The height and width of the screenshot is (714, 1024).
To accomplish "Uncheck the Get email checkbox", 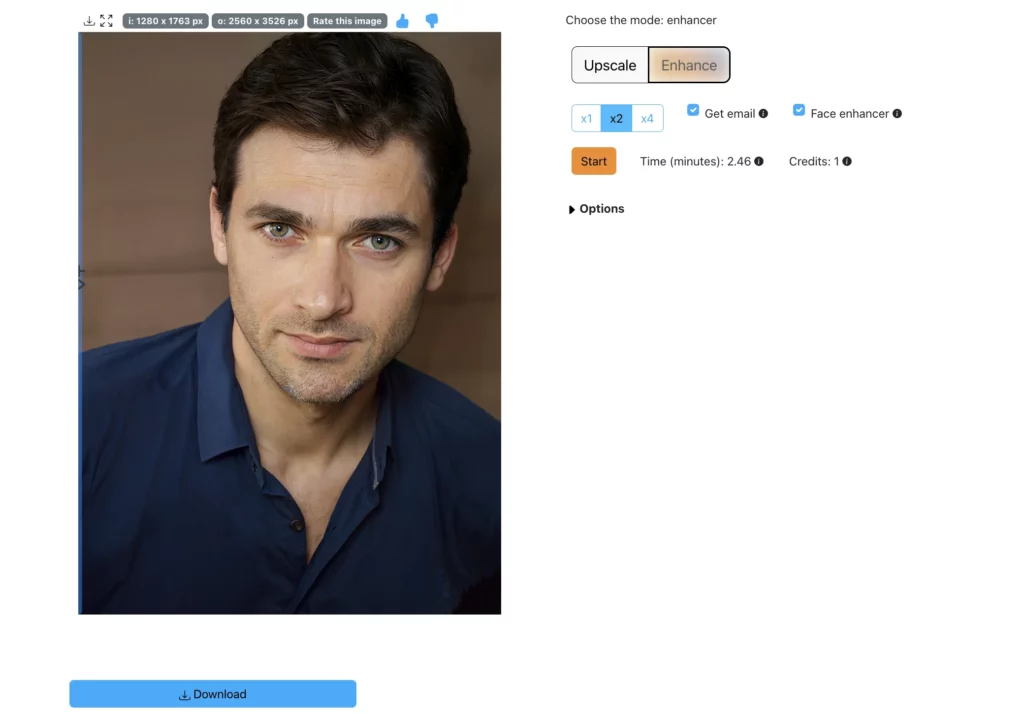I will click(693, 111).
